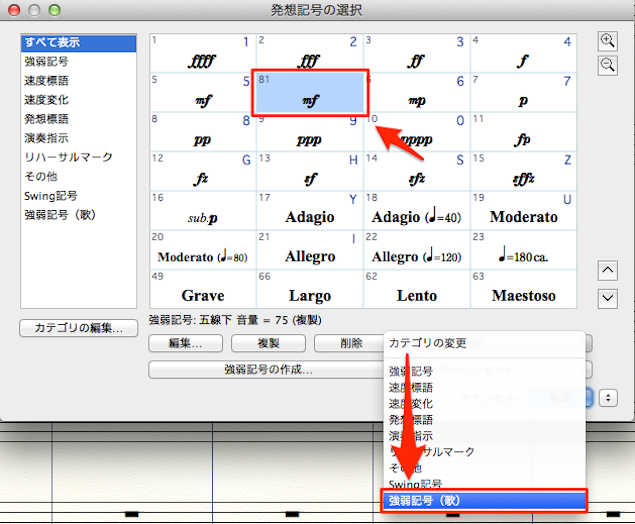Select リハーサルマーク in the category list
The height and width of the screenshot is (524, 635).
point(79,157)
